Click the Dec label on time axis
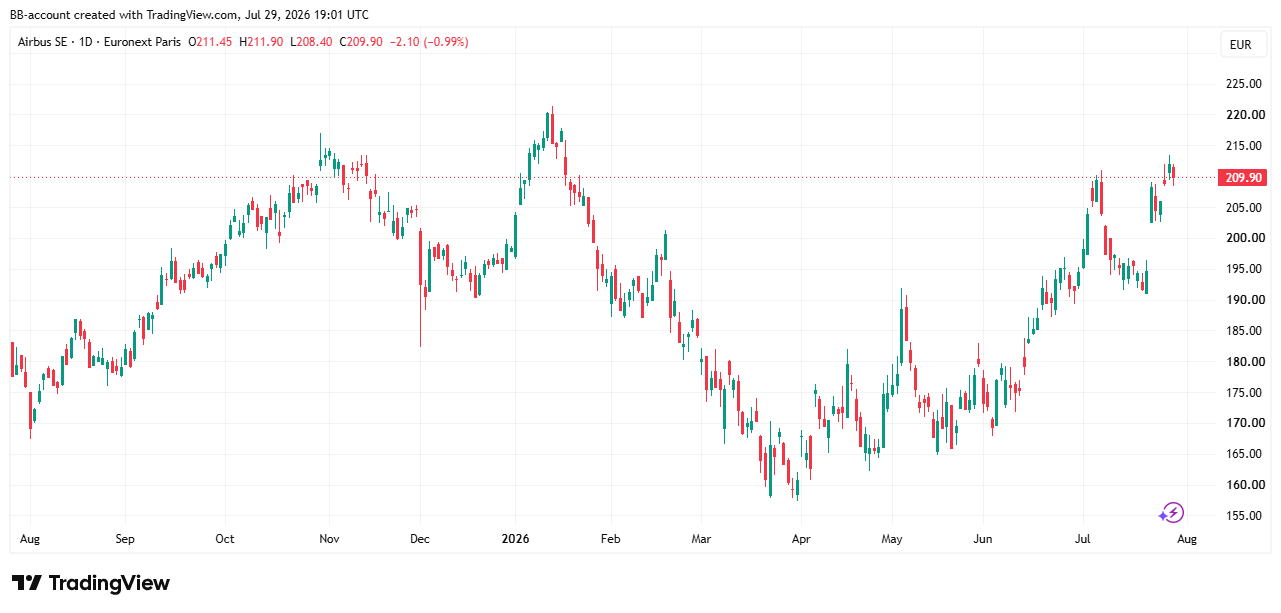The width and height of the screenshot is (1281, 613). [420, 539]
